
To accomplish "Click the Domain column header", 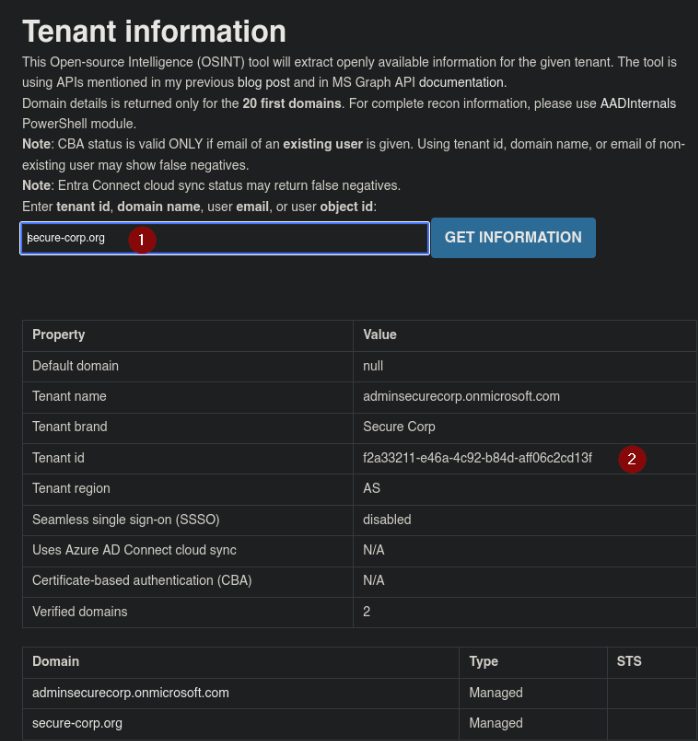I will click(56, 661).
